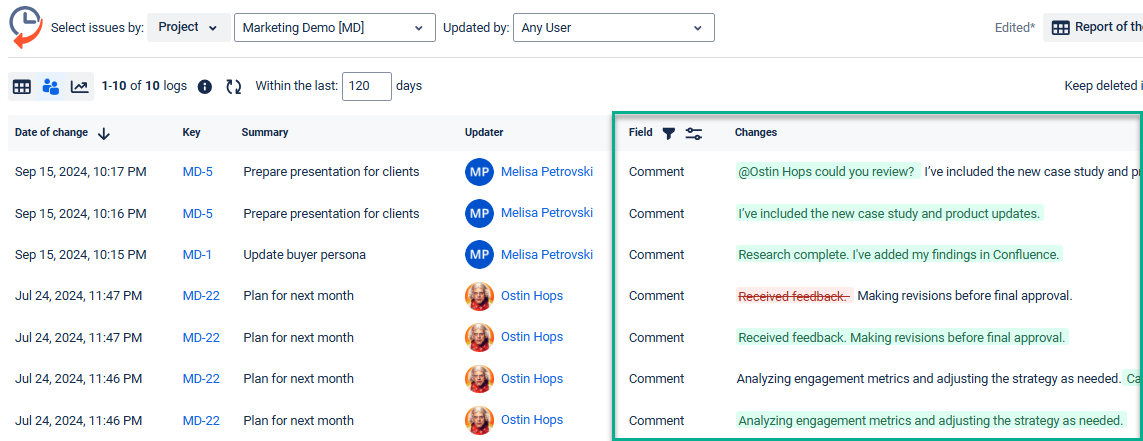
Task: Click Melisa Petrovski name in 10:17 PM row
Action: pos(547,171)
